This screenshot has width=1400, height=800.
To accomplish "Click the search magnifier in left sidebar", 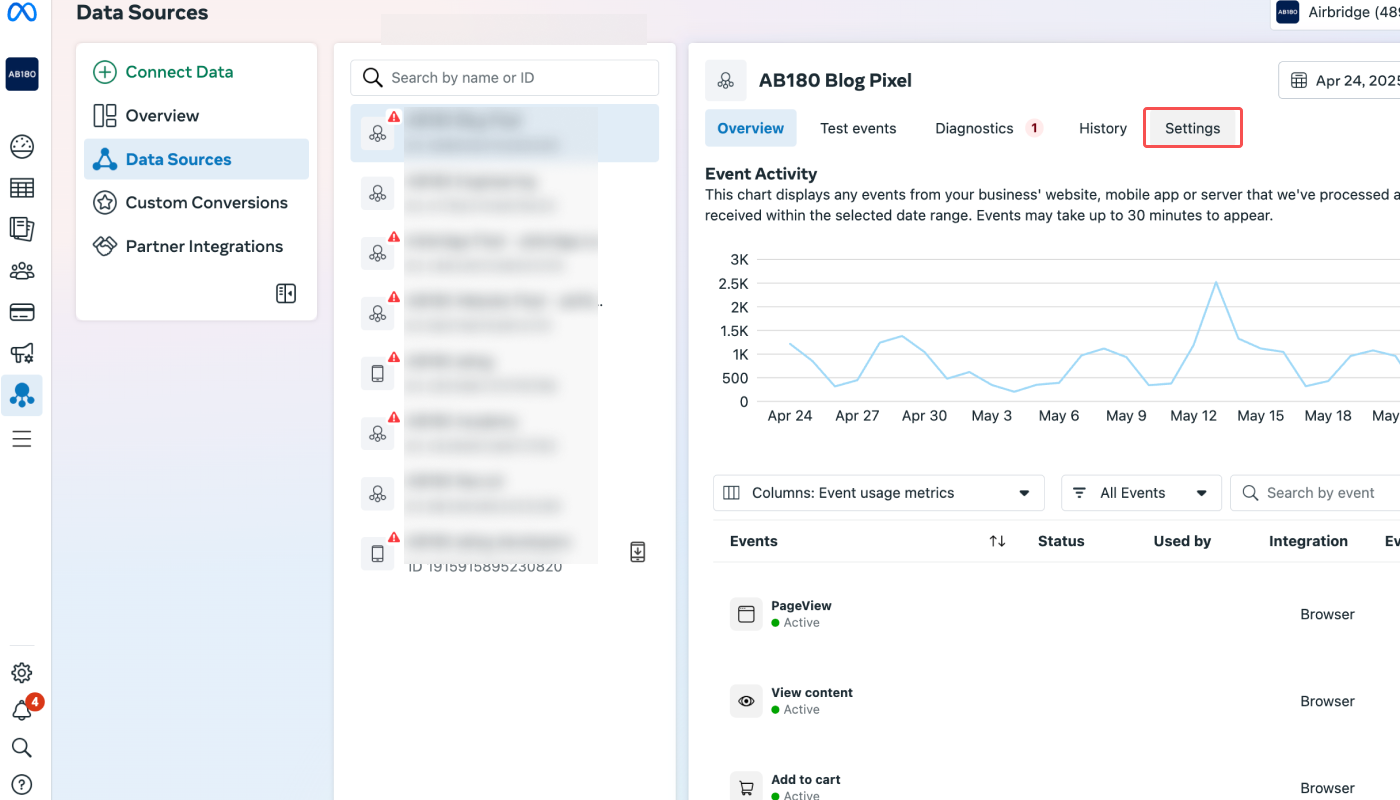I will 22,748.
